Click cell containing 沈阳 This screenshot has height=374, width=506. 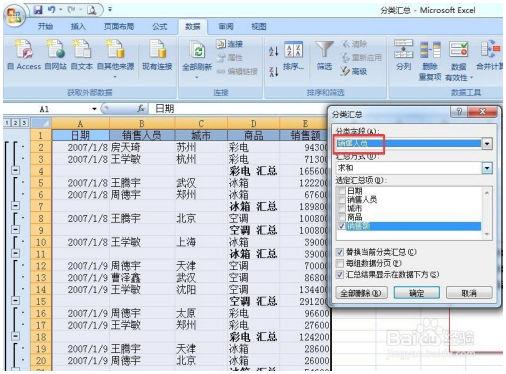point(201,289)
